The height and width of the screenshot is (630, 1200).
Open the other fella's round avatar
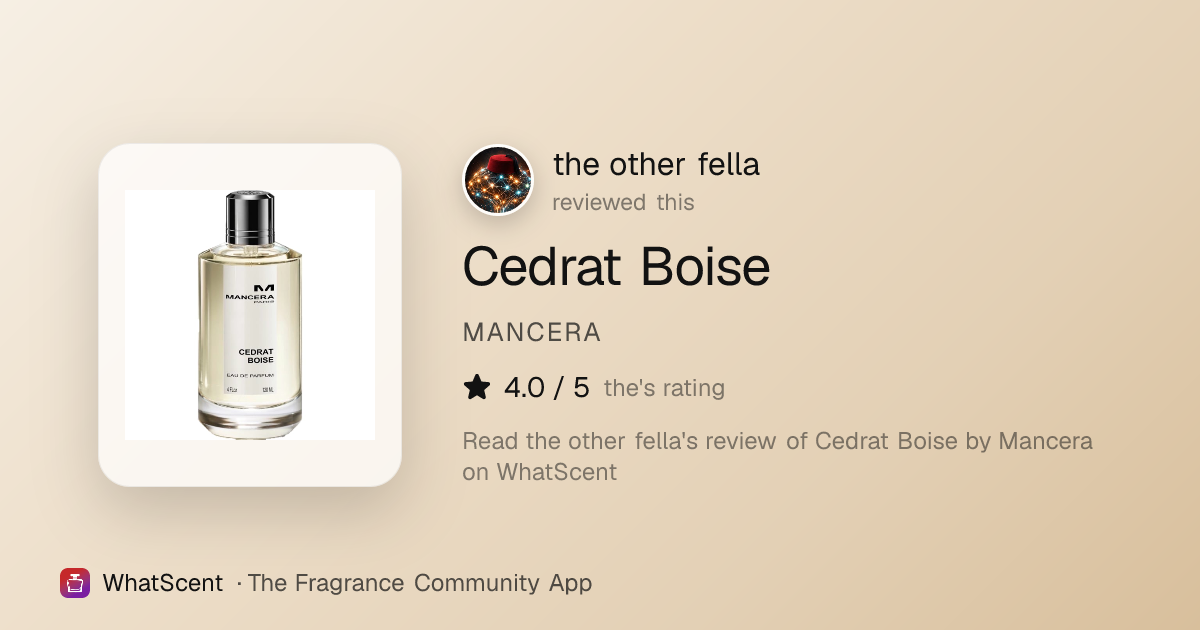click(498, 180)
